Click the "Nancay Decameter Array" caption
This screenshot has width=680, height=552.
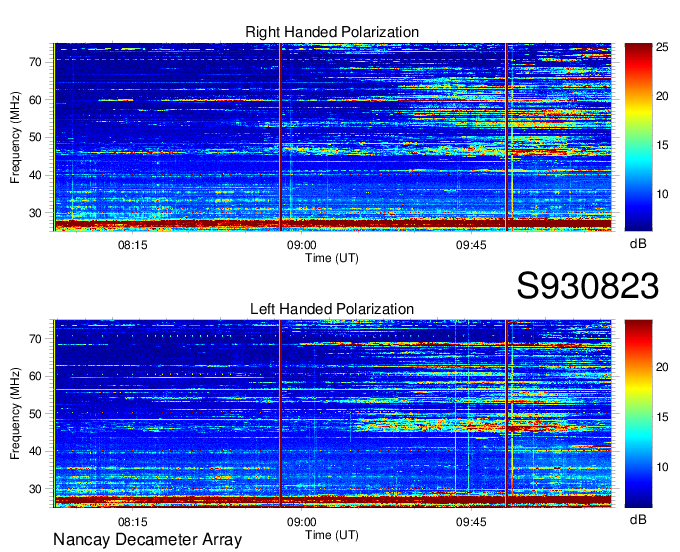click(147, 540)
